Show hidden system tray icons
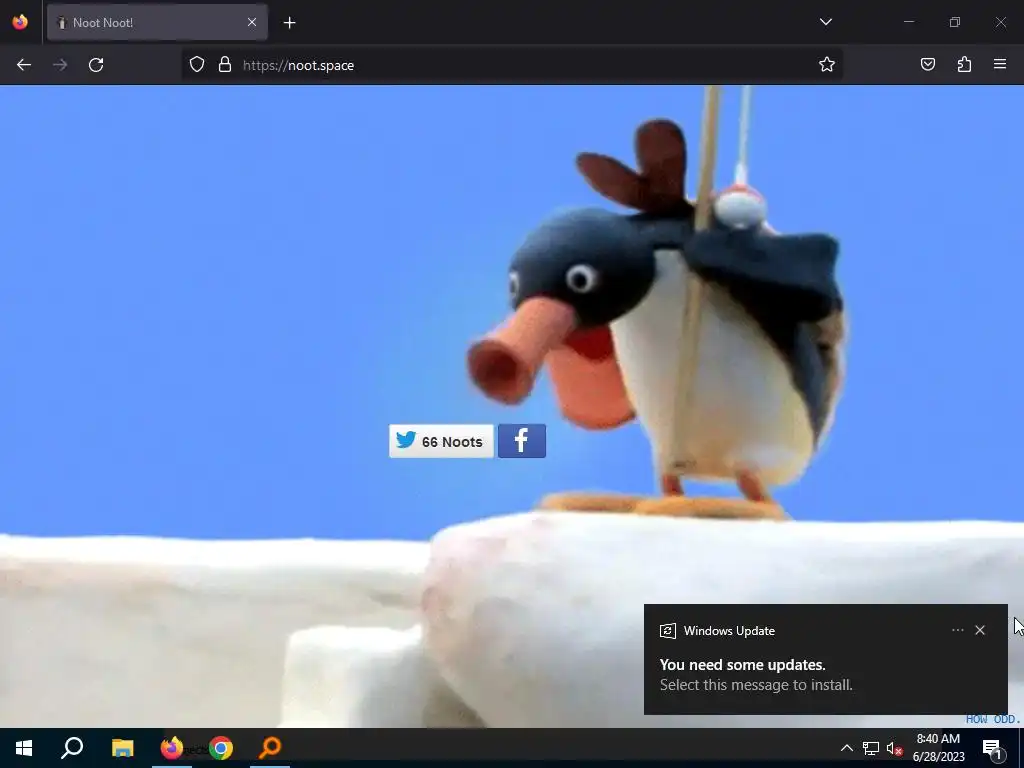Image resolution: width=1024 pixels, height=768 pixels. pos(846,748)
